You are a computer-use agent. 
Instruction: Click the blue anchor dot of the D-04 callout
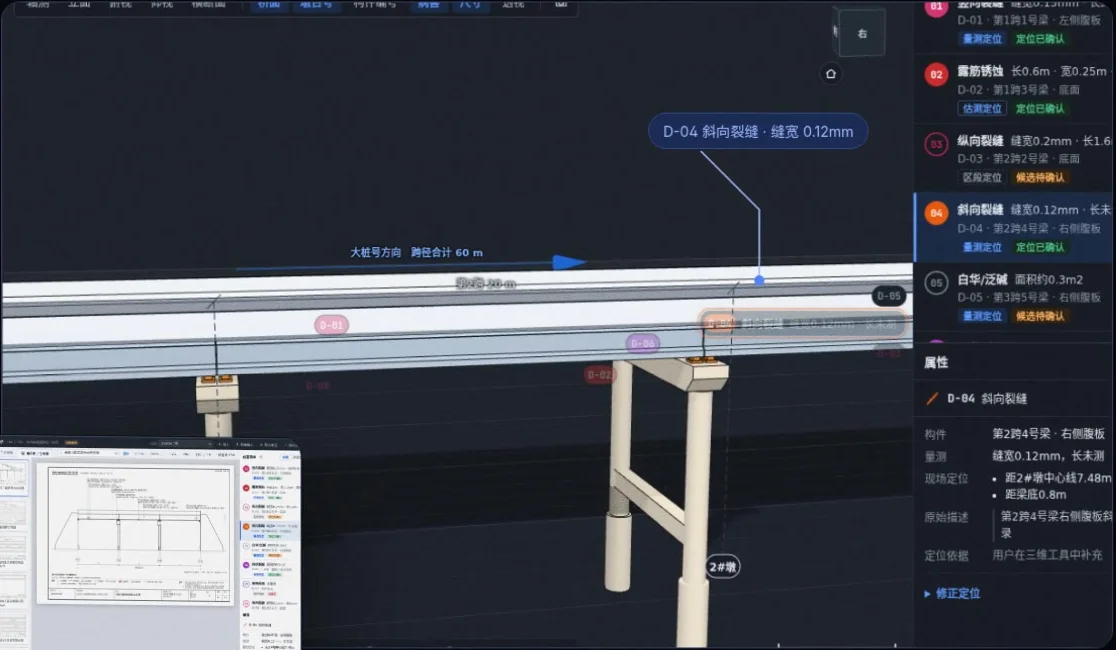[x=759, y=281]
